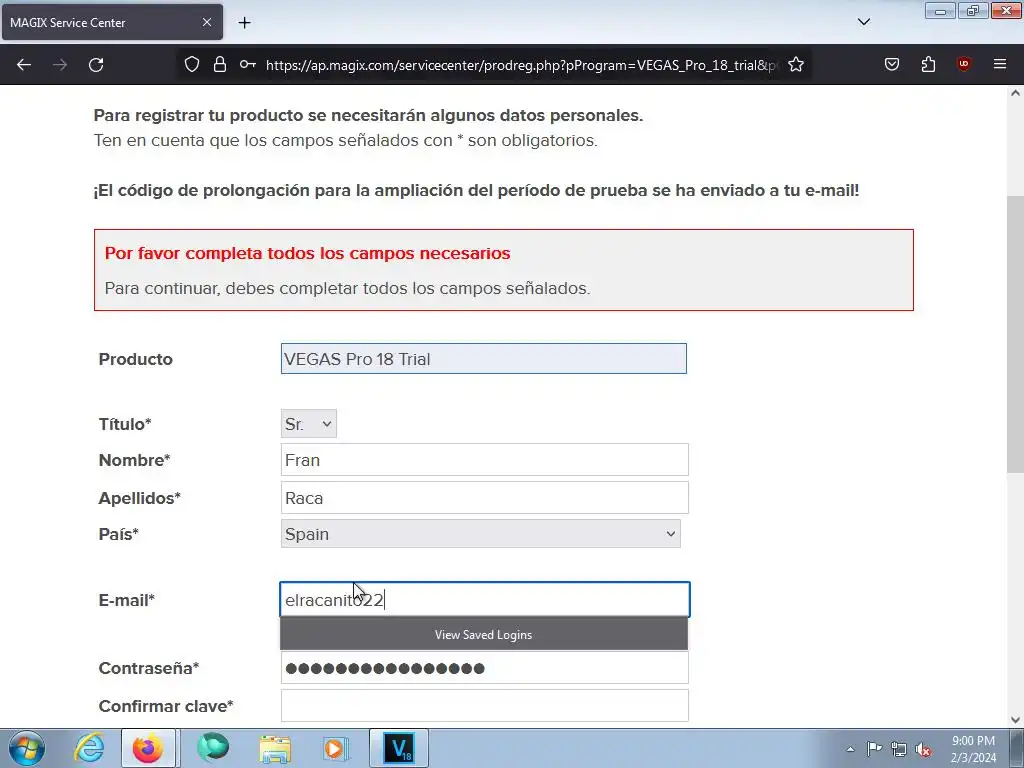Image resolution: width=1024 pixels, height=768 pixels.
Task: List all tabs with the chevron
Action: pos(863,22)
